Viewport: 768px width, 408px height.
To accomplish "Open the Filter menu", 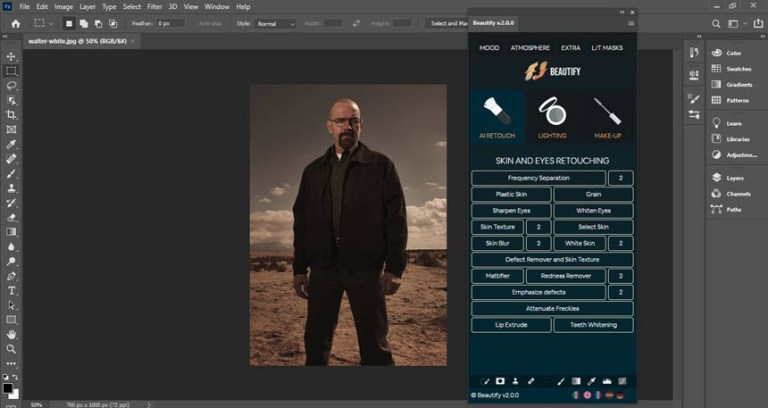I will [x=154, y=7].
